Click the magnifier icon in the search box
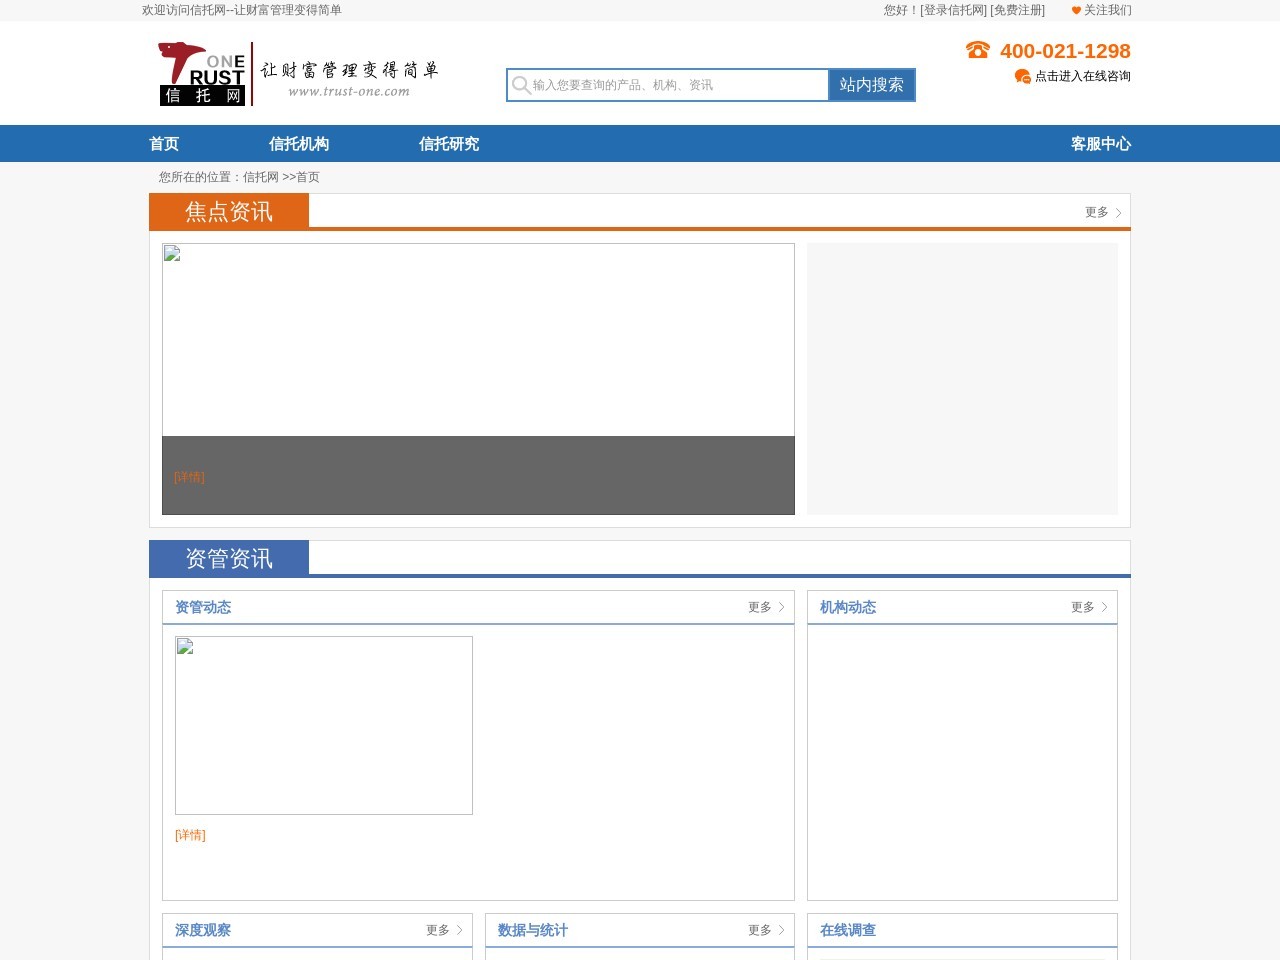This screenshot has width=1280, height=960. (x=521, y=85)
